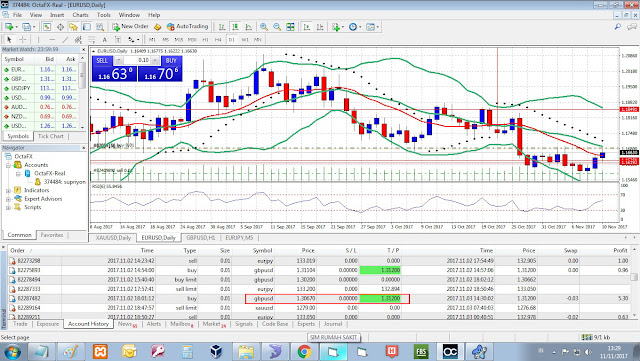The width and height of the screenshot is (640, 361).
Task: Switch timeframe to M15
Action: [178, 40]
